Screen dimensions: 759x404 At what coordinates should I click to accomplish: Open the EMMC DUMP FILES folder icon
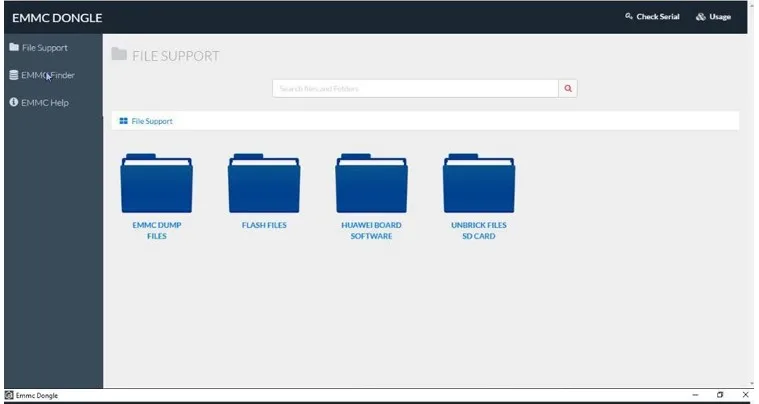156,183
